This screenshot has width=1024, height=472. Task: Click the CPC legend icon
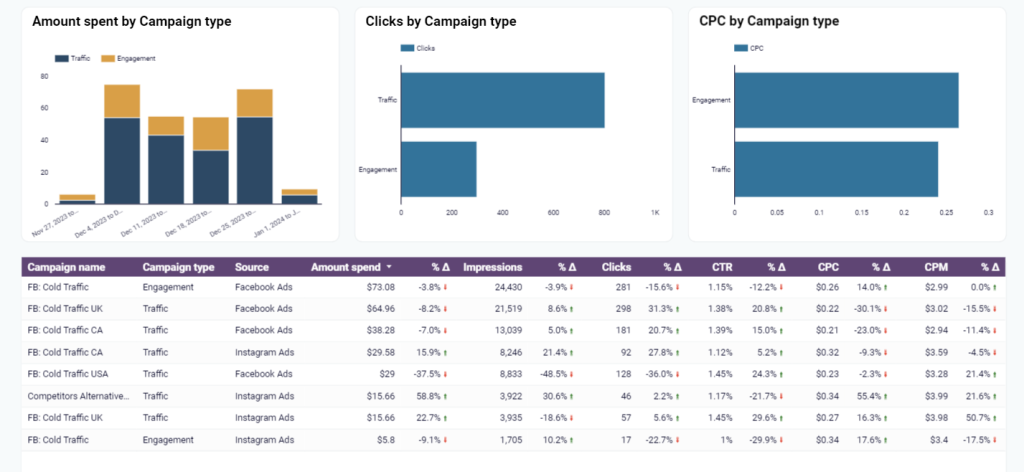741,47
